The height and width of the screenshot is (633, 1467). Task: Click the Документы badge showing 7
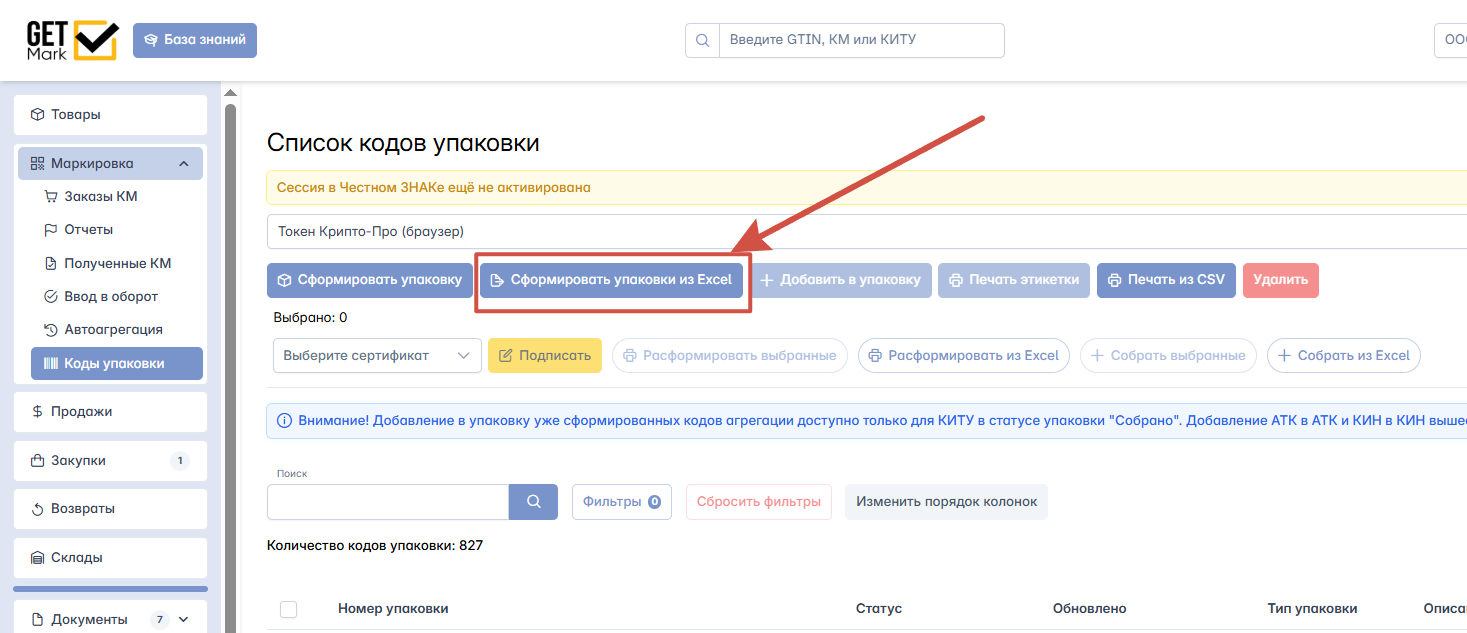tap(160, 620)
